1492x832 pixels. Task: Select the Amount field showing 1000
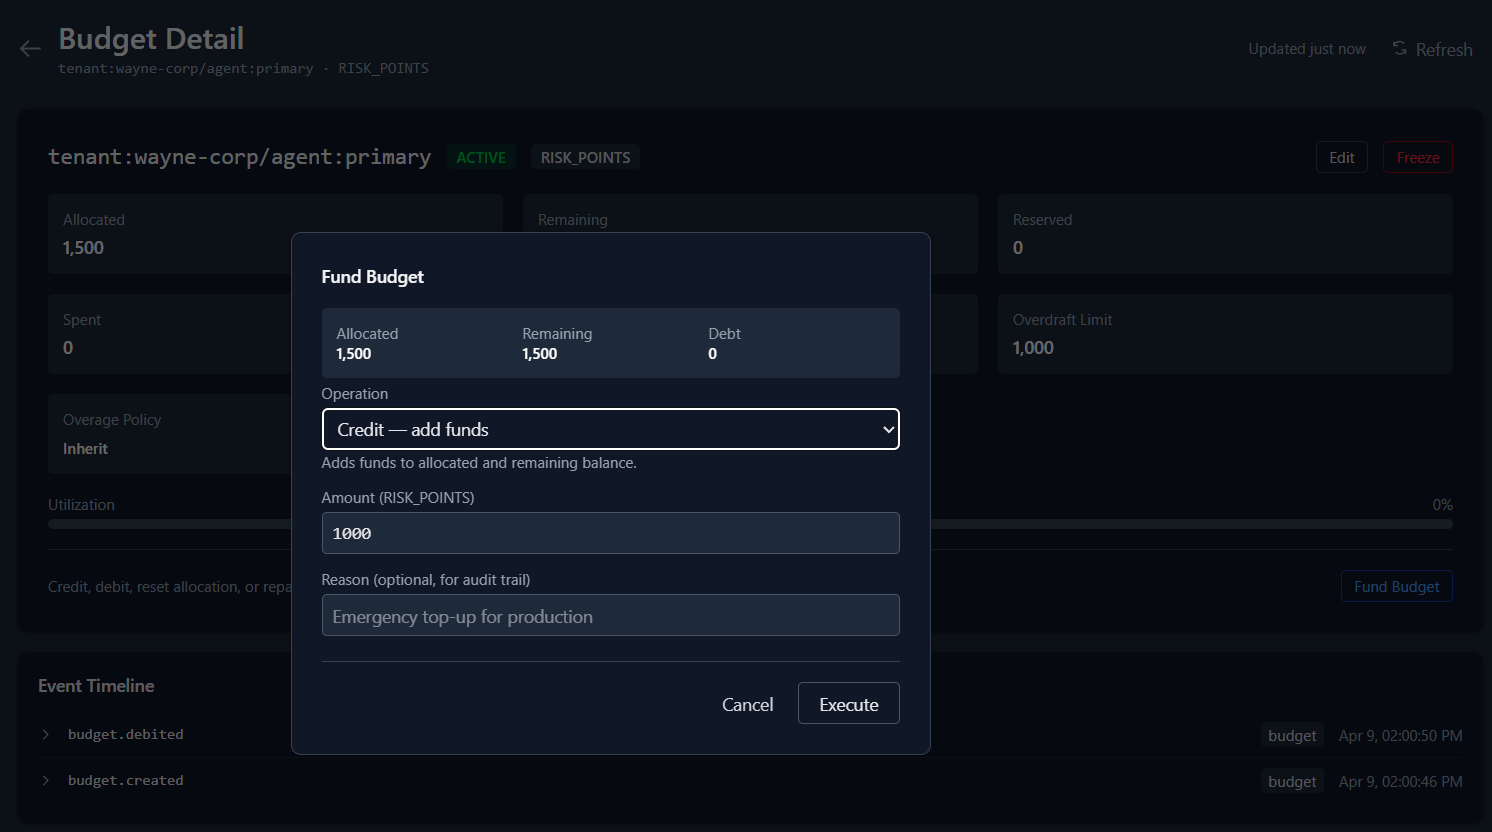(610, 533)
